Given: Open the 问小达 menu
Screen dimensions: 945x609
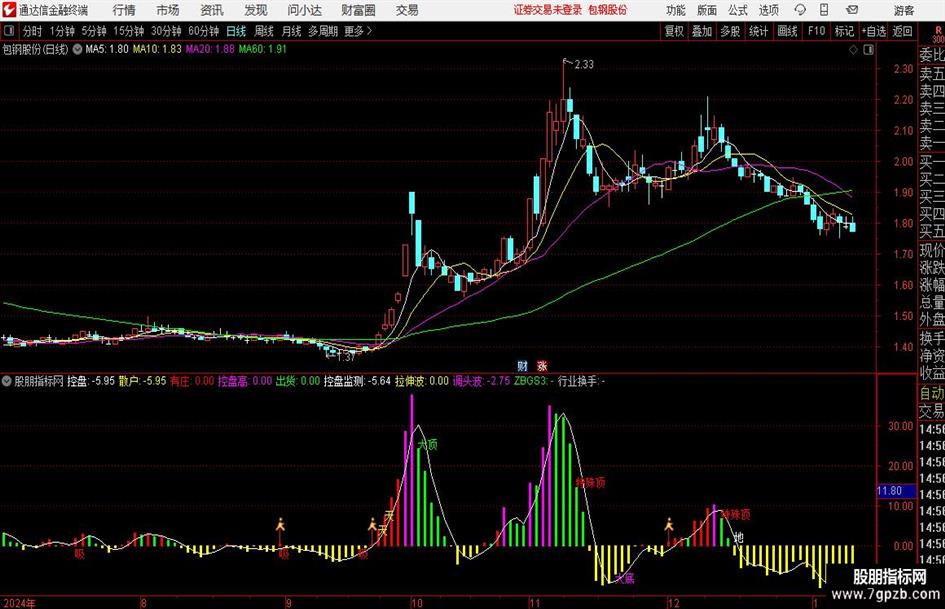Looking at the screenshot, I should (305, 10).
